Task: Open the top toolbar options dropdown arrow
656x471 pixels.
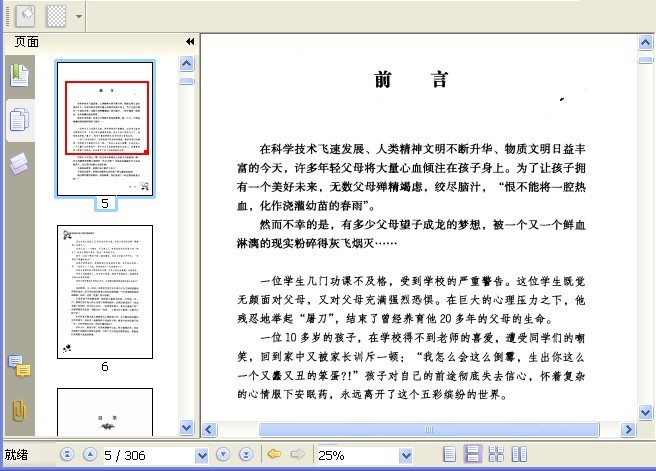Action: [79, 17]
